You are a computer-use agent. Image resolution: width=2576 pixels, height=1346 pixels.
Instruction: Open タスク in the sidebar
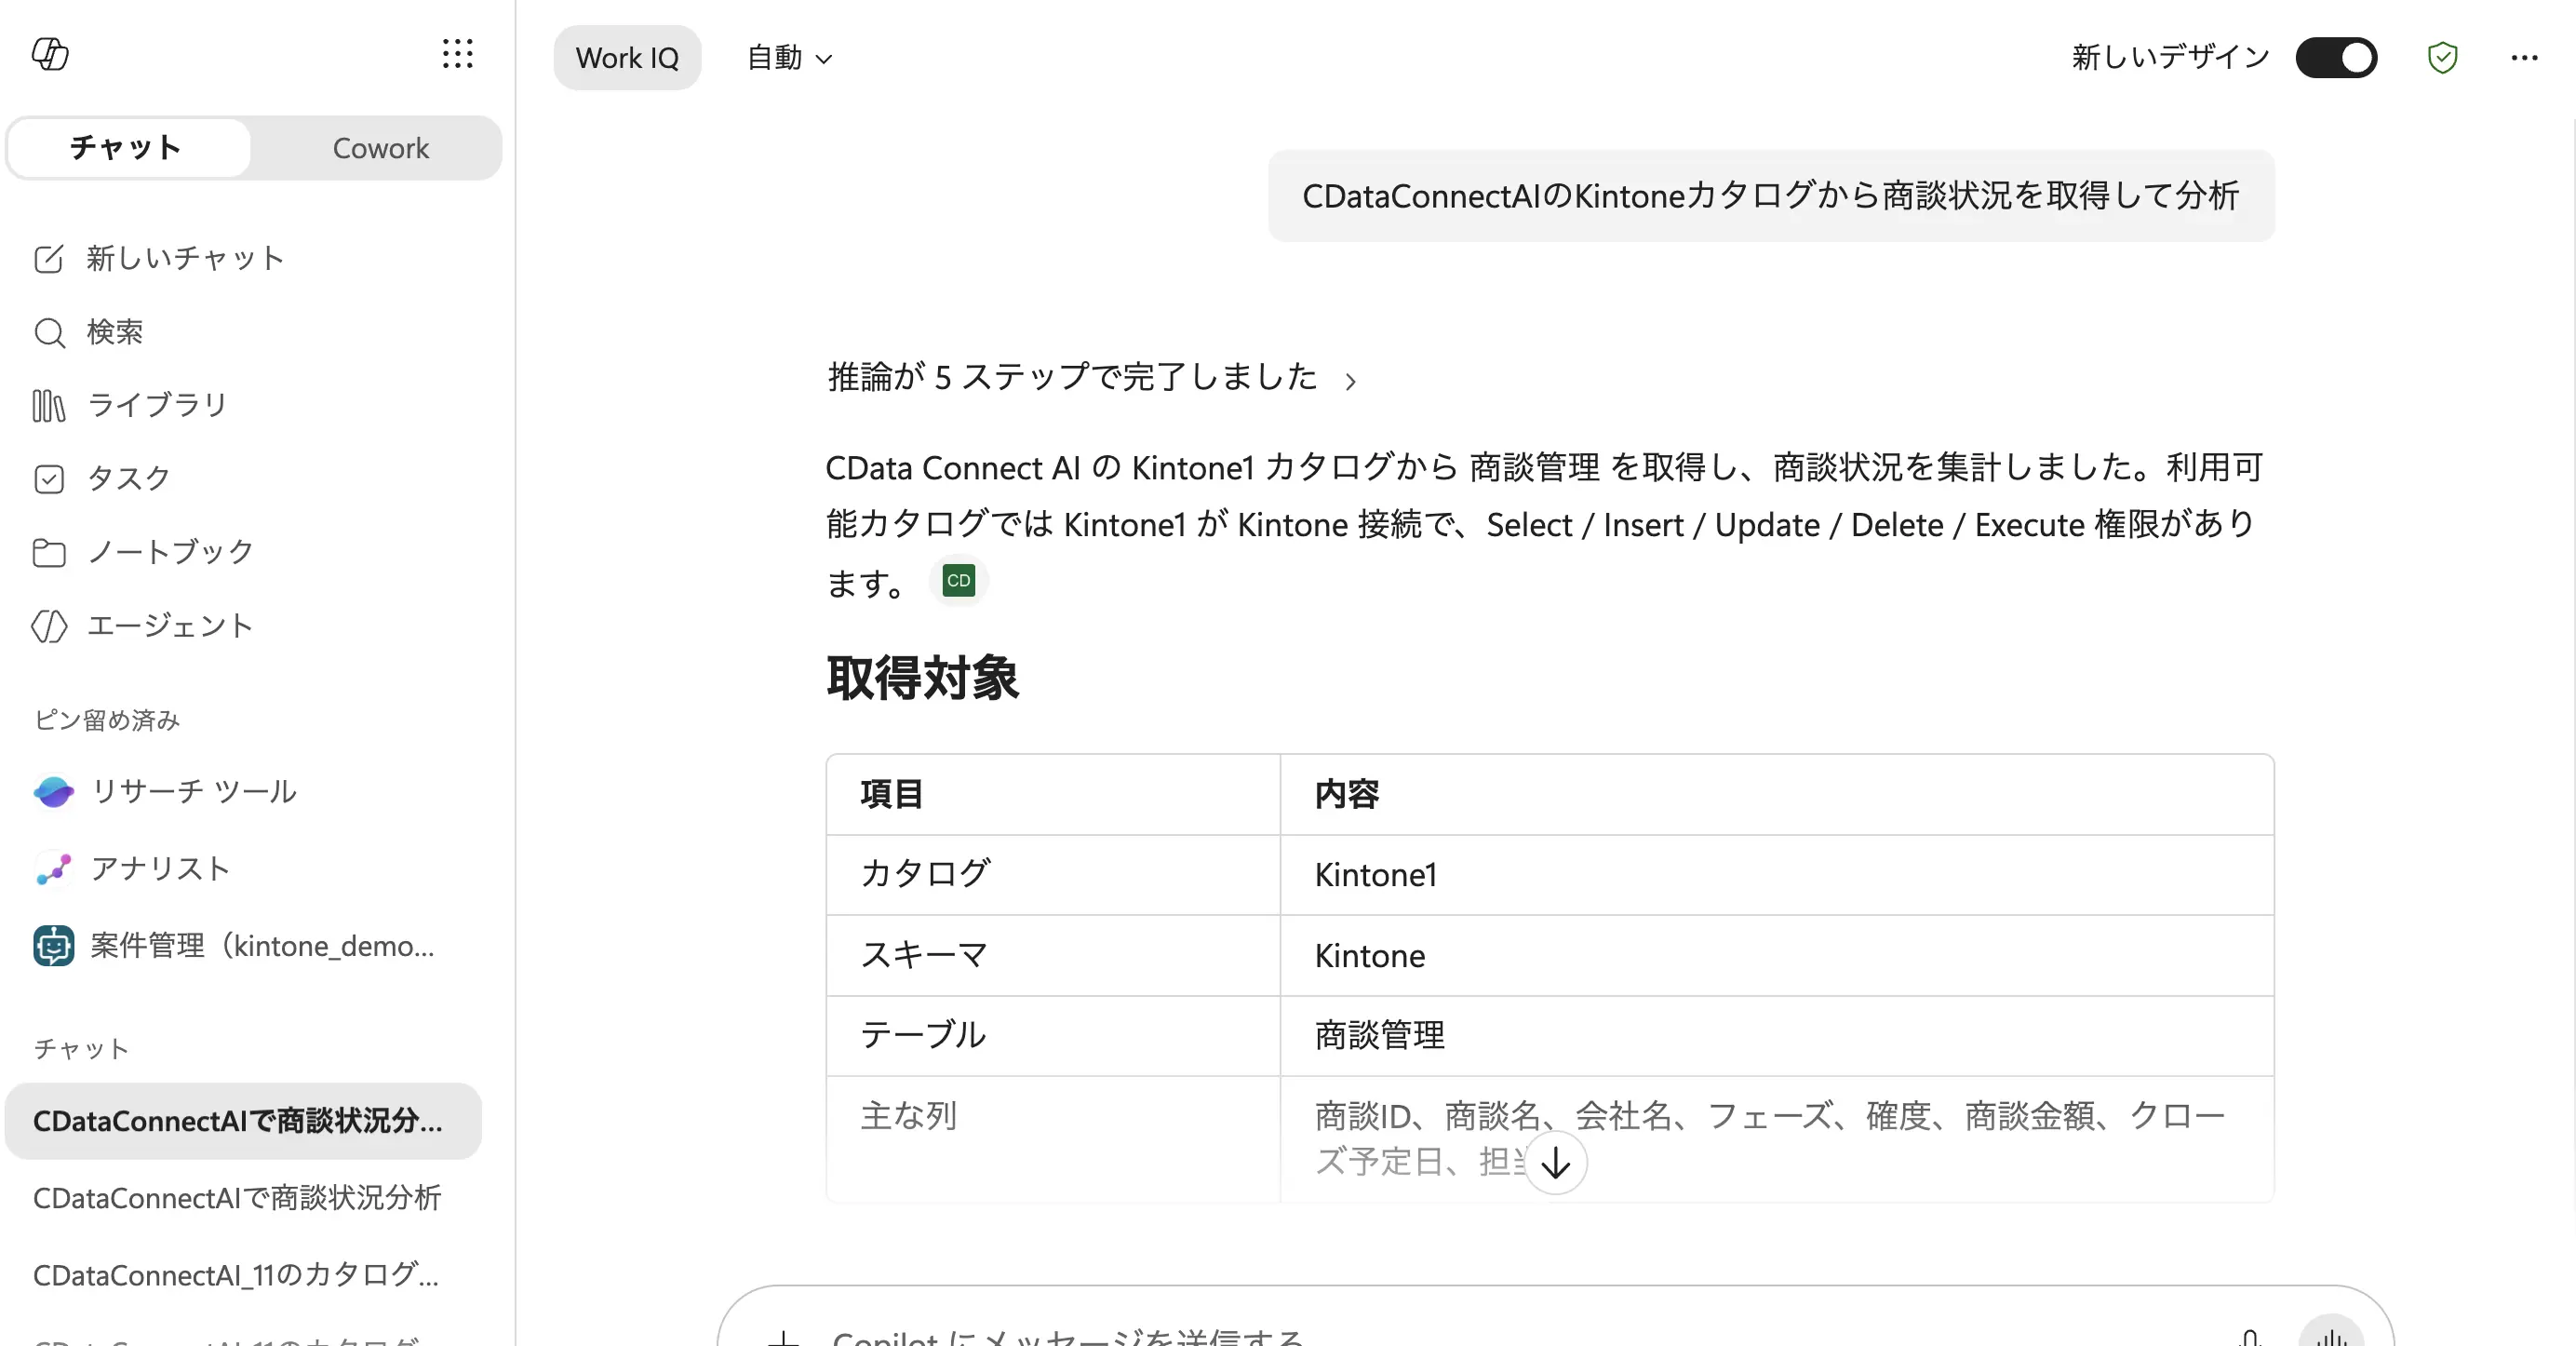(129, 479)
